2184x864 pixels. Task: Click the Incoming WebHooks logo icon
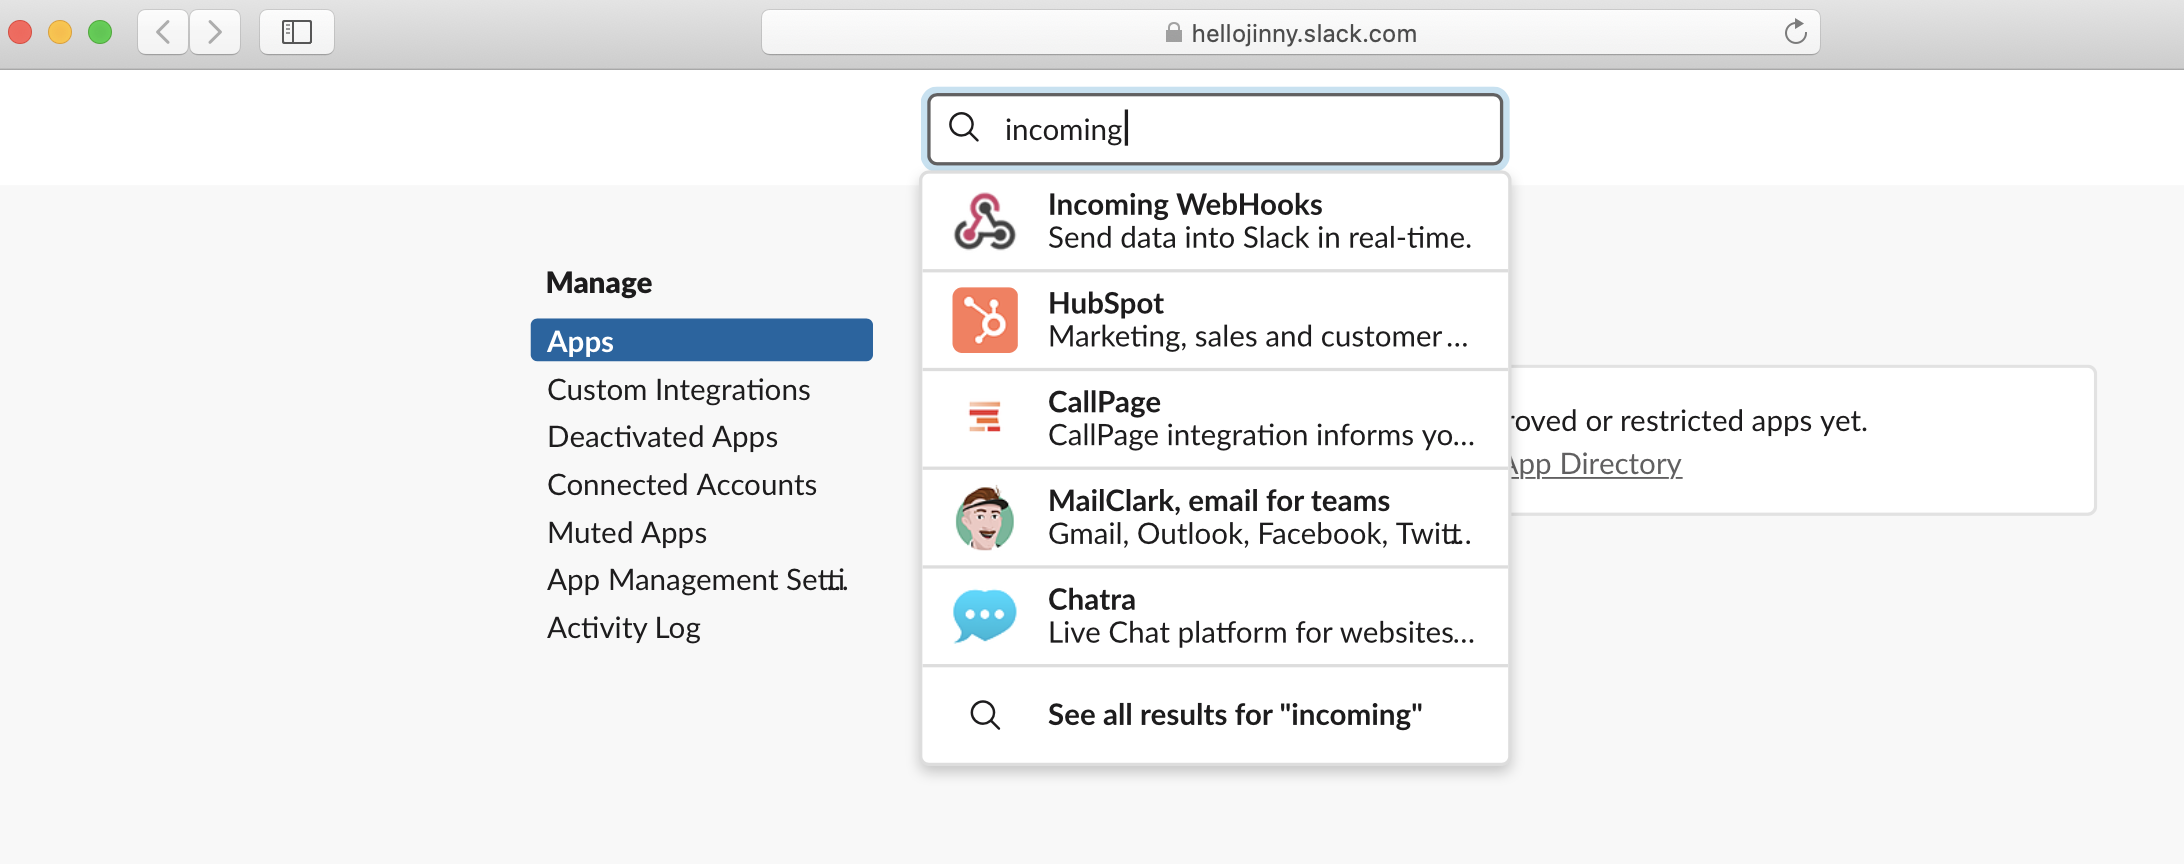(985, 221)
